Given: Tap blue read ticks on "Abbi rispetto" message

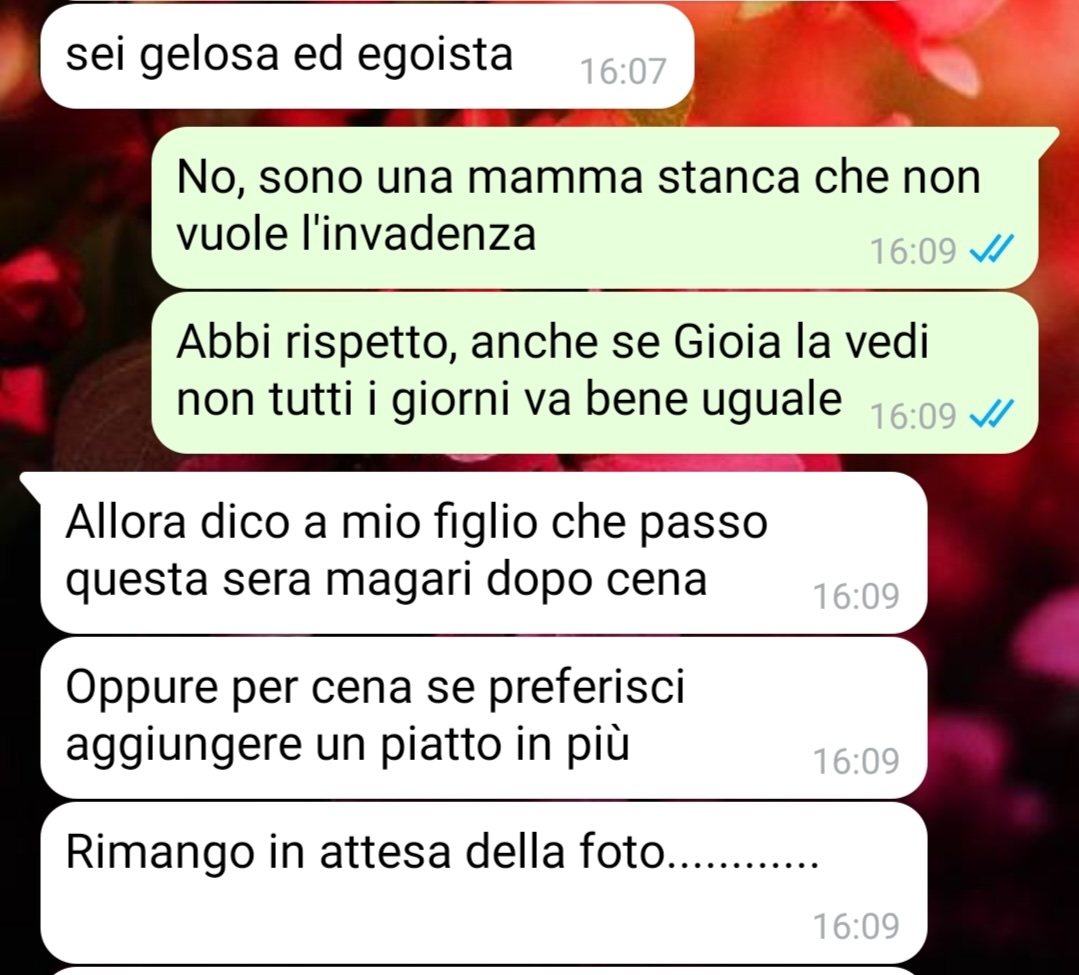Looking at the screenshot, I should coord(992,415).
